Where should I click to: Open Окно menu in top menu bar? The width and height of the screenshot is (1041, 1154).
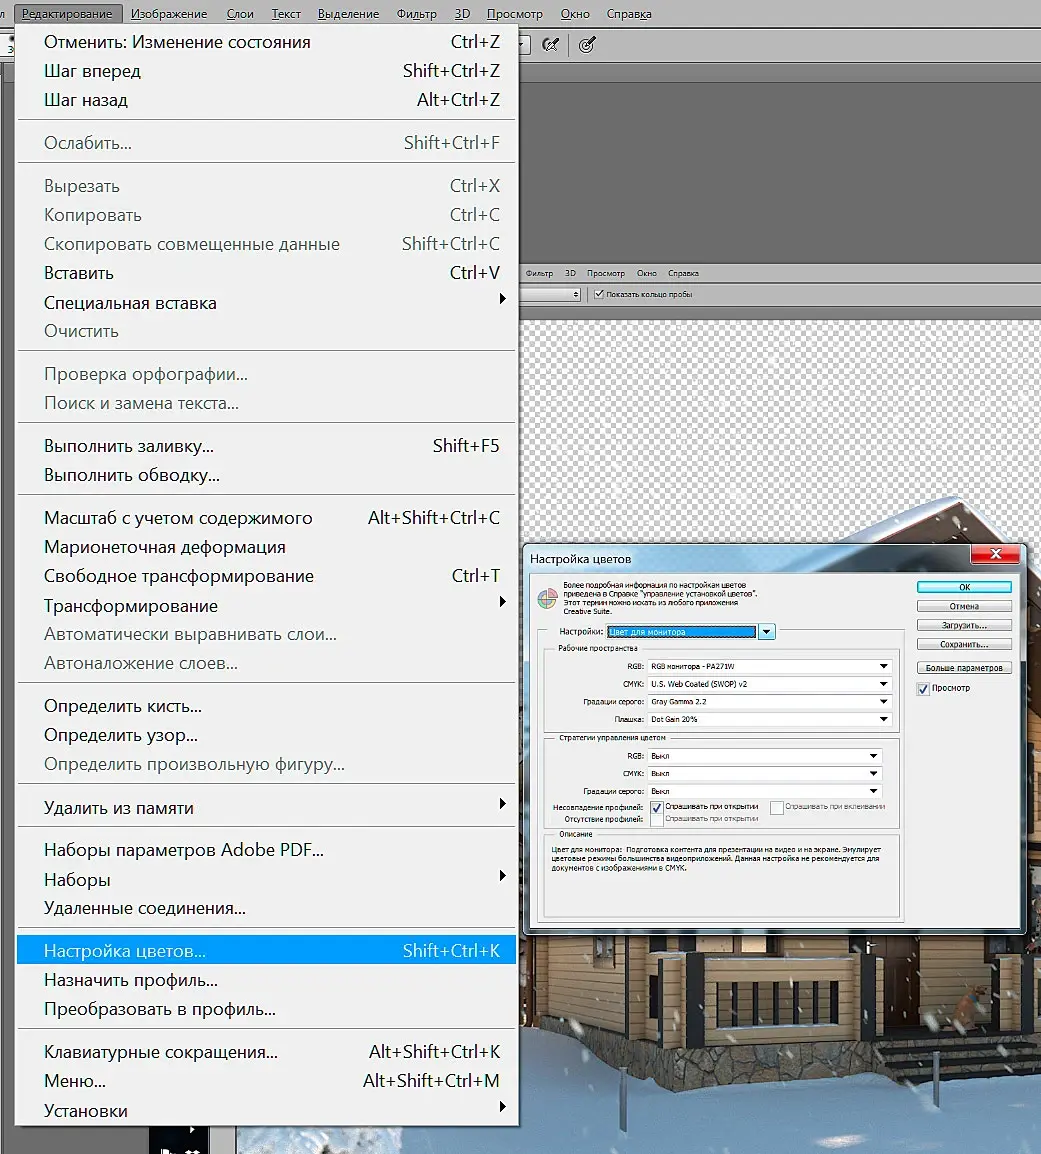coord(575,14)
